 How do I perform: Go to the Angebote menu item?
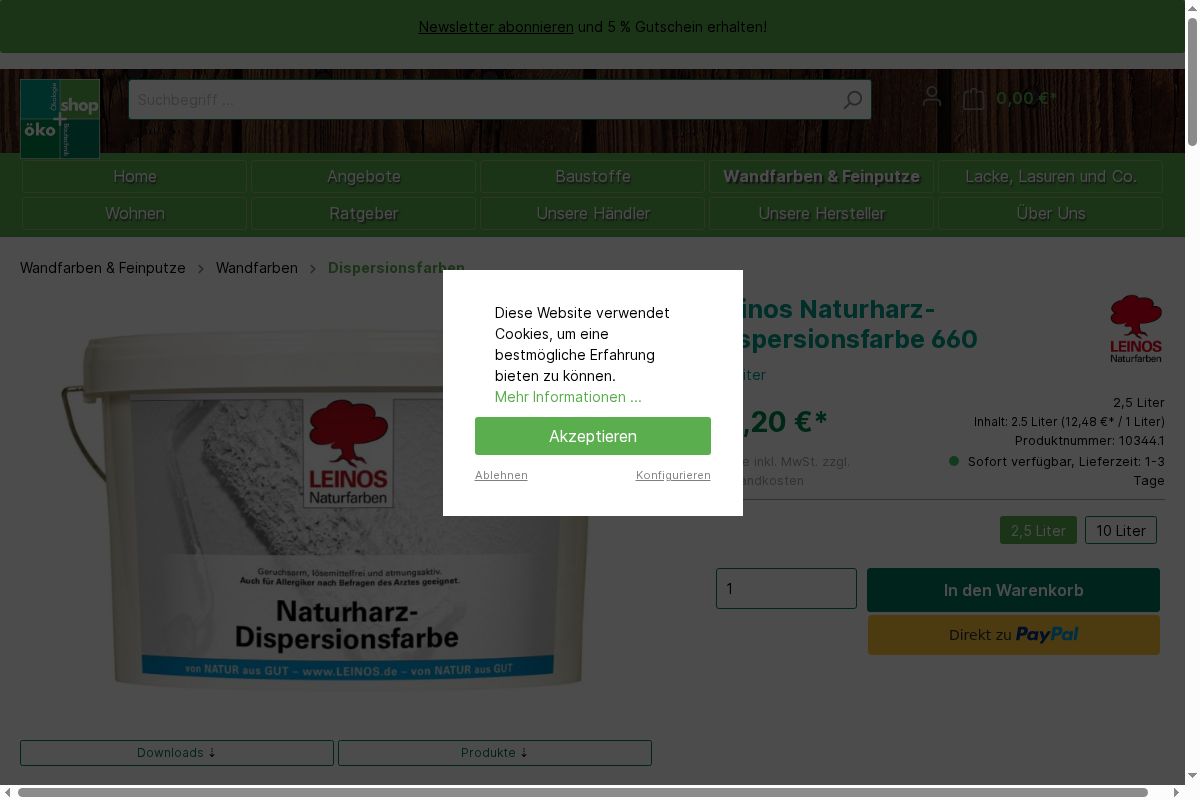tap(363, 177)
